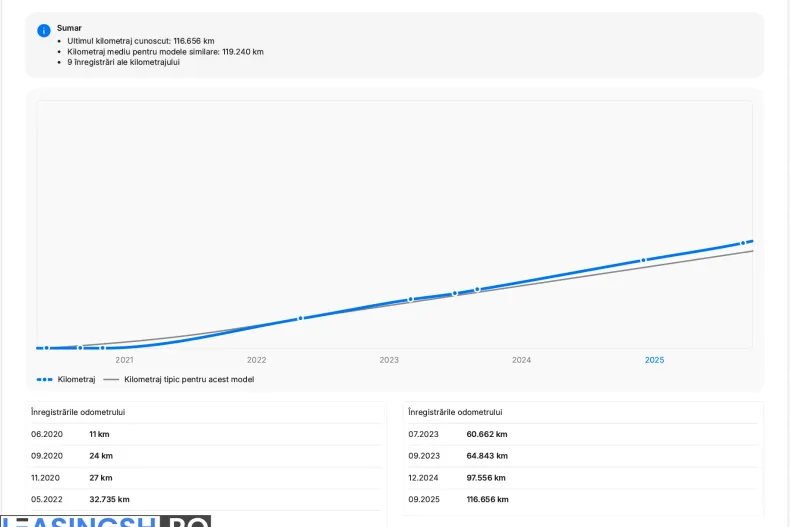Select the 05.2022 record showing 32.735 km

205,499
